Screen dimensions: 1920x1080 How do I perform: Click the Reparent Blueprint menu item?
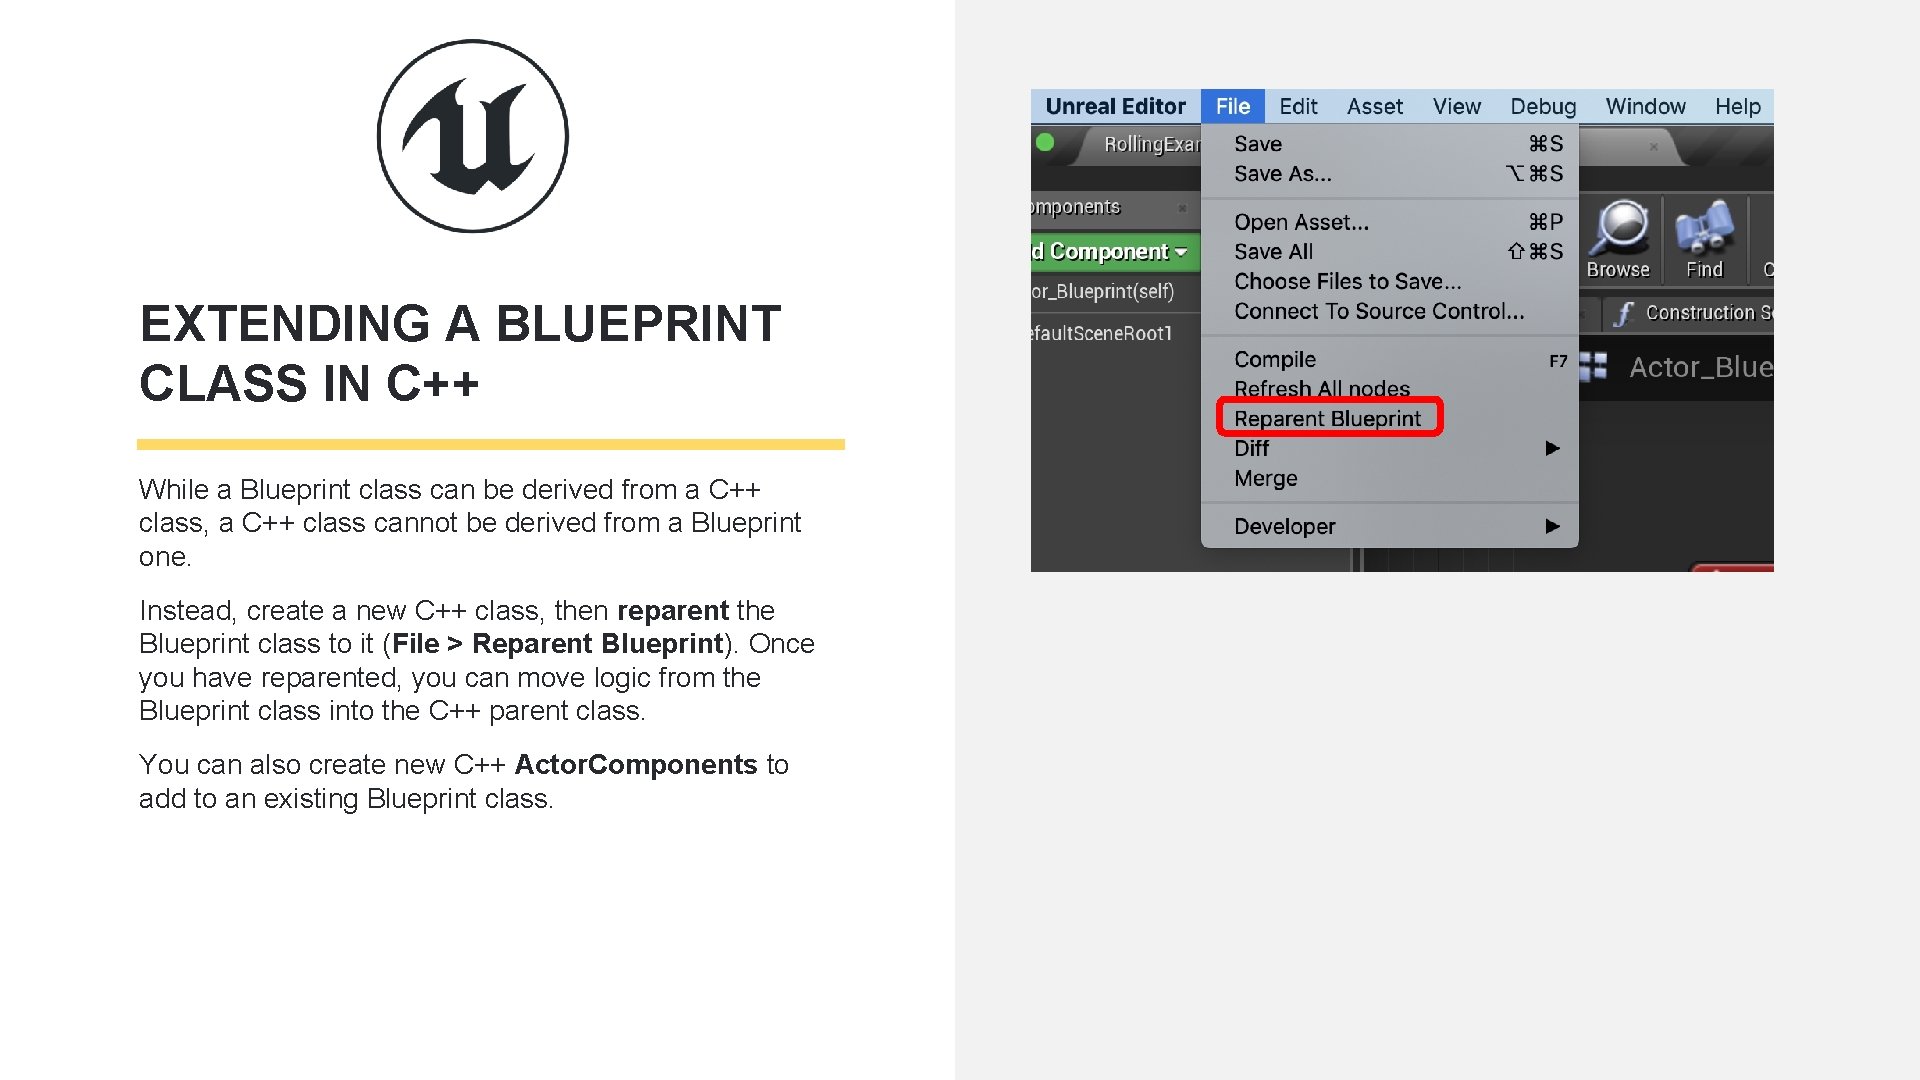tap(1327, 418)
